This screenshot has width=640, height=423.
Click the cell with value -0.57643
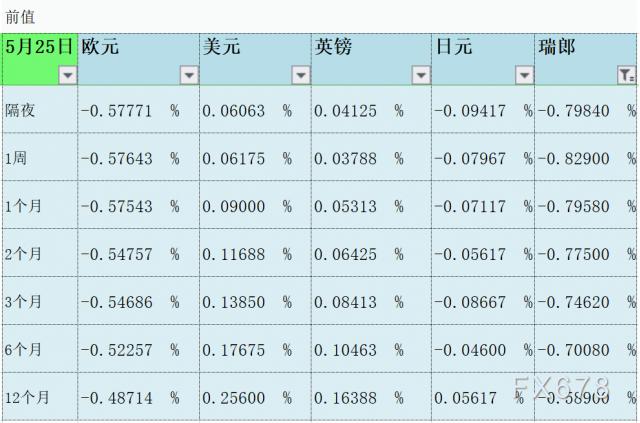click(x=138, y=157)
